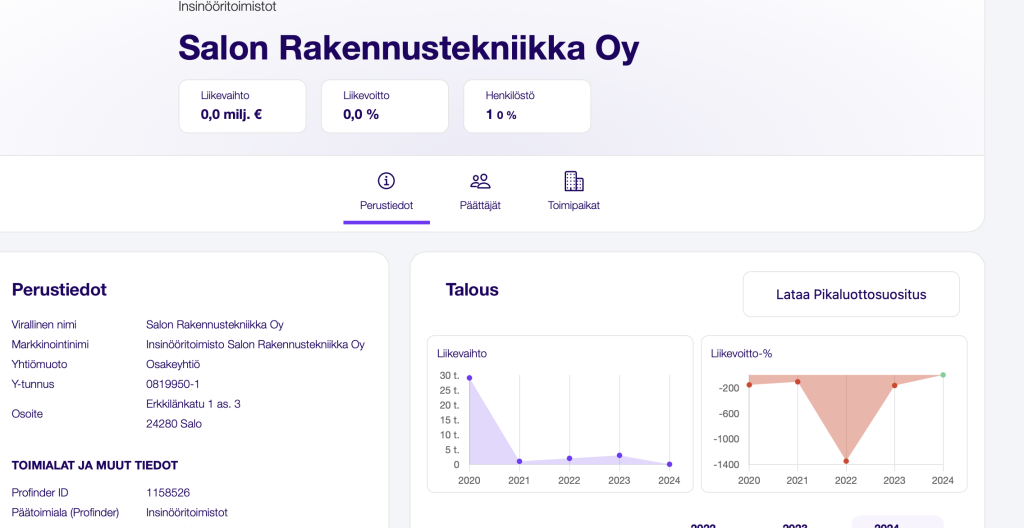Viewport: 1024px width, 528px height.
Task: Click the address line Erkkilänkatu 1 as. 3
Action: [193, 404]
